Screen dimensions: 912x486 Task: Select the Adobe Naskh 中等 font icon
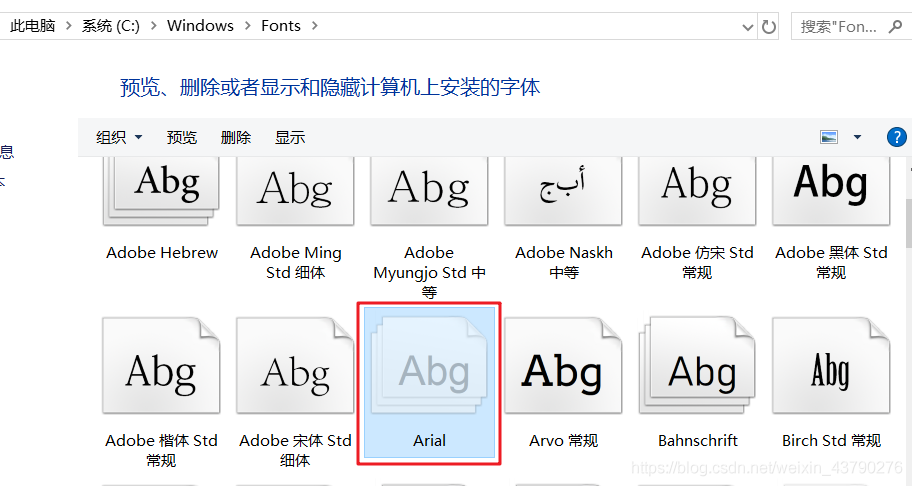563,188
